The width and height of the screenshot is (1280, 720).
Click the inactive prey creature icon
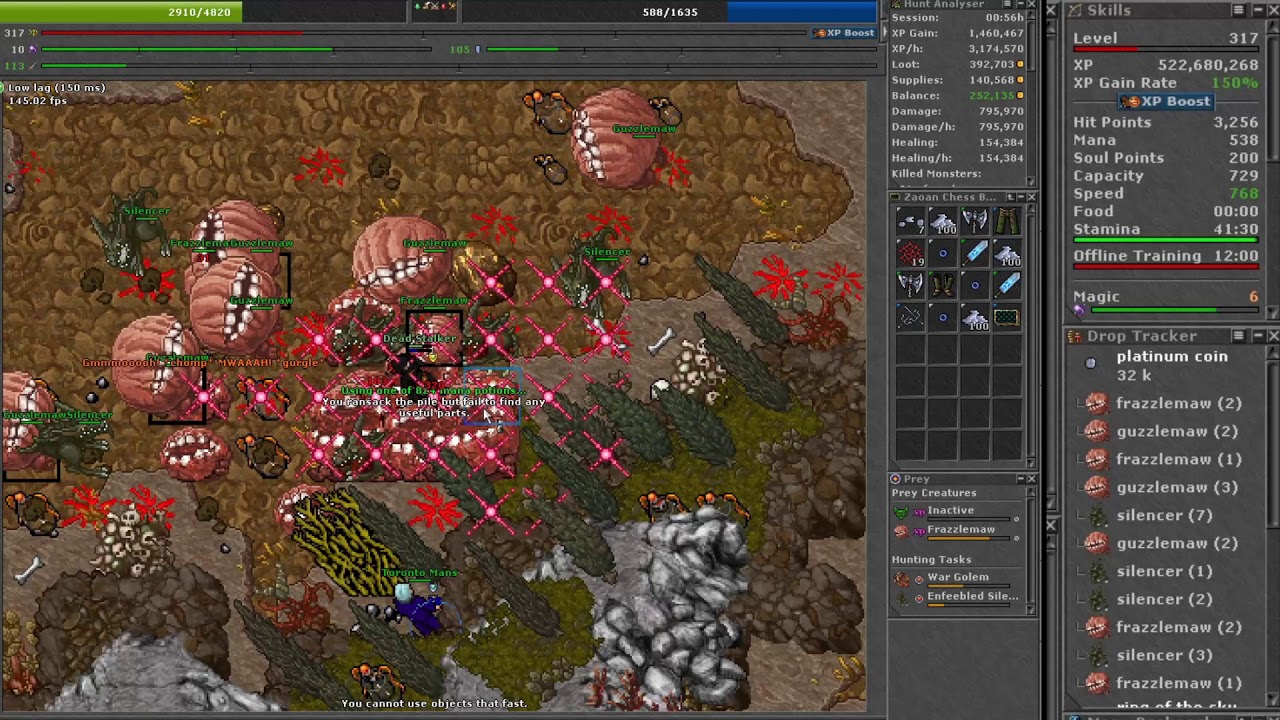(x=901, y=512)
